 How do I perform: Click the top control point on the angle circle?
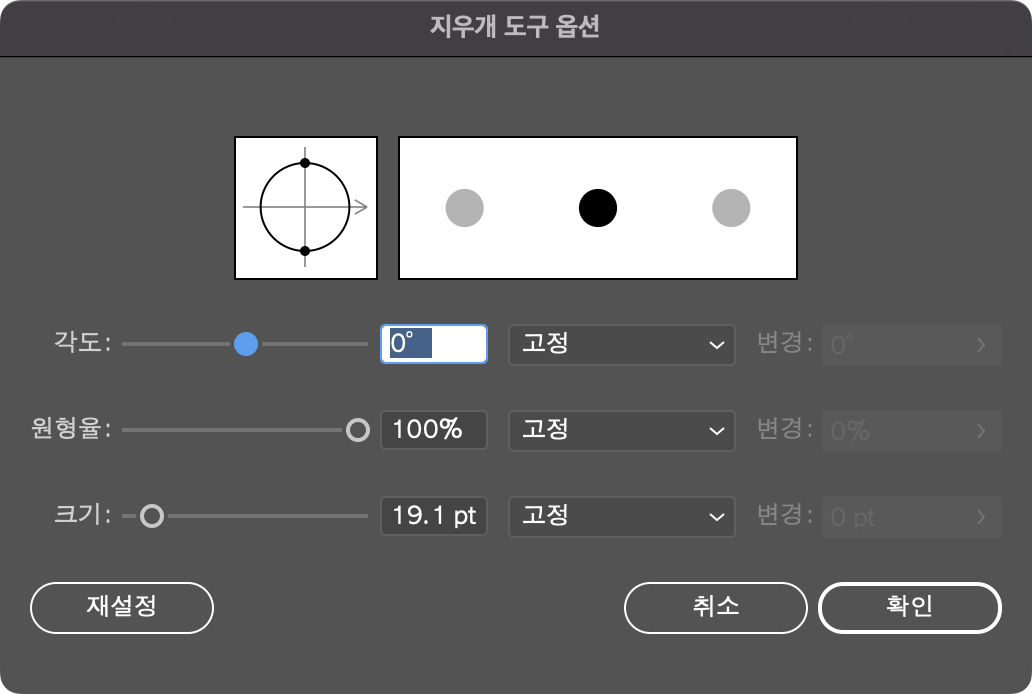pyautogui.click(x=305, y=161)
